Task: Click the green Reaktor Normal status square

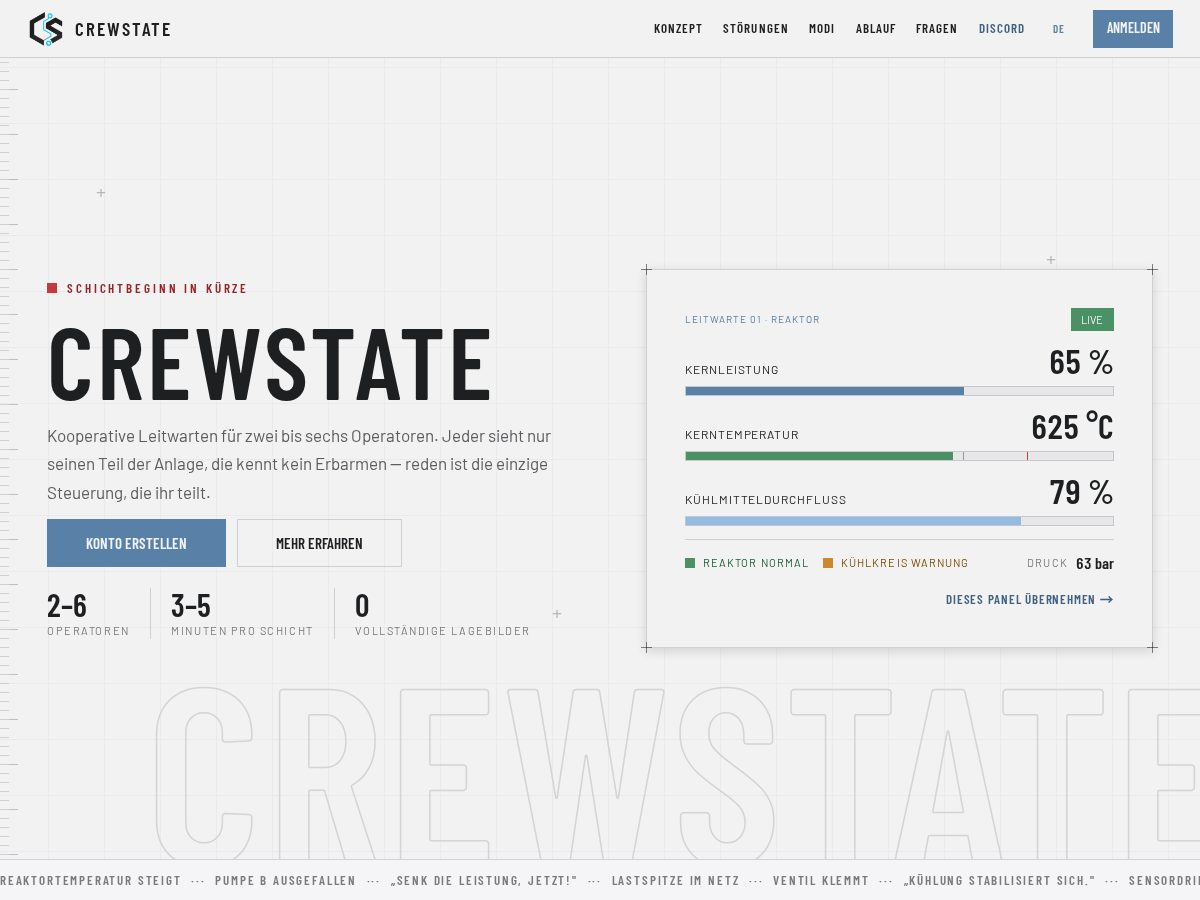Action: click(x=690, y=563)
